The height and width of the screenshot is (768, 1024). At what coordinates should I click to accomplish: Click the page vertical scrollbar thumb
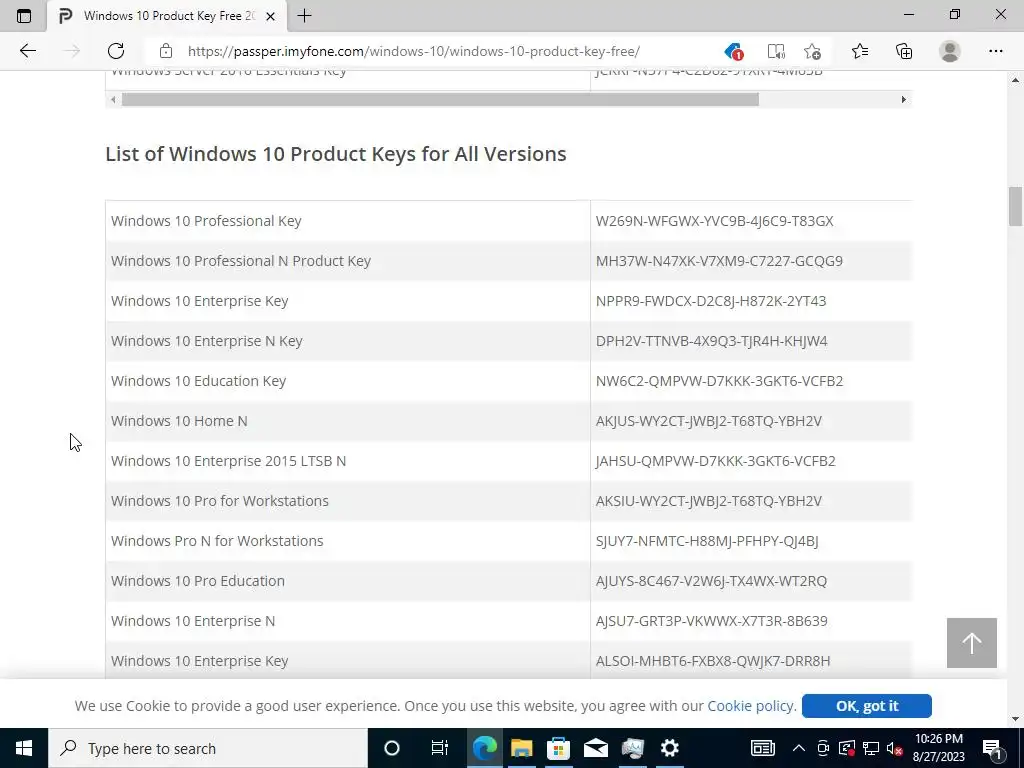point(1015,206)
